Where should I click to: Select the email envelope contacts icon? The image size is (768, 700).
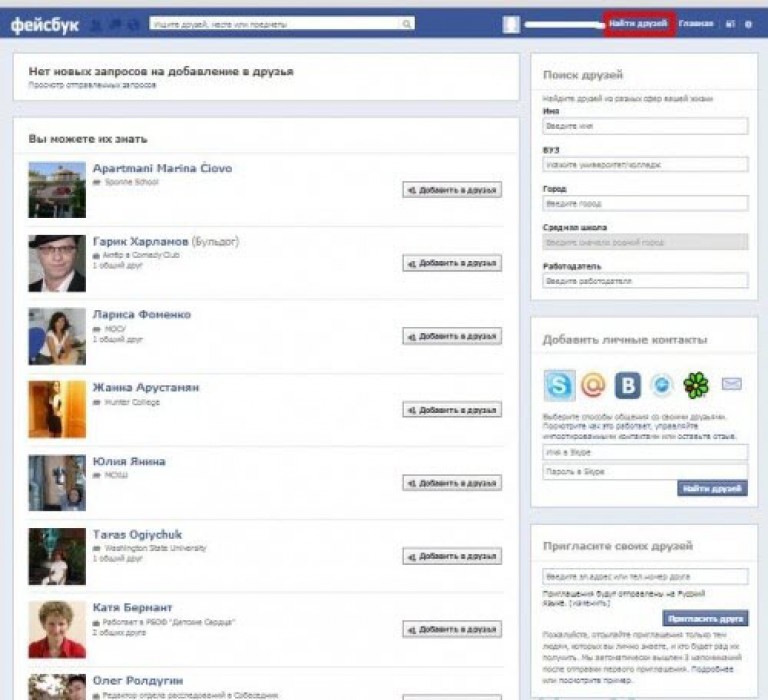click(x=732, y=384)
